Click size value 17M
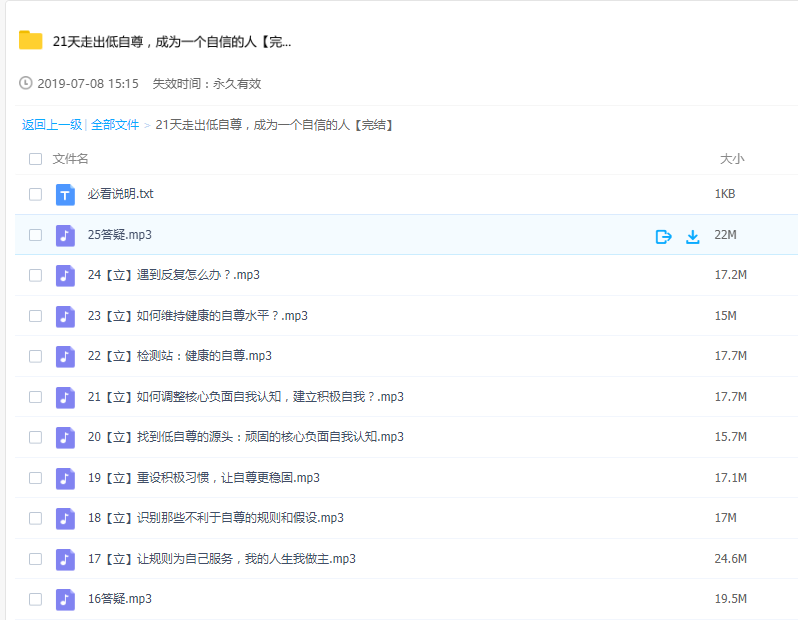Image resolution: width=798 pixels, height=620 pixels. pos(726,518)
